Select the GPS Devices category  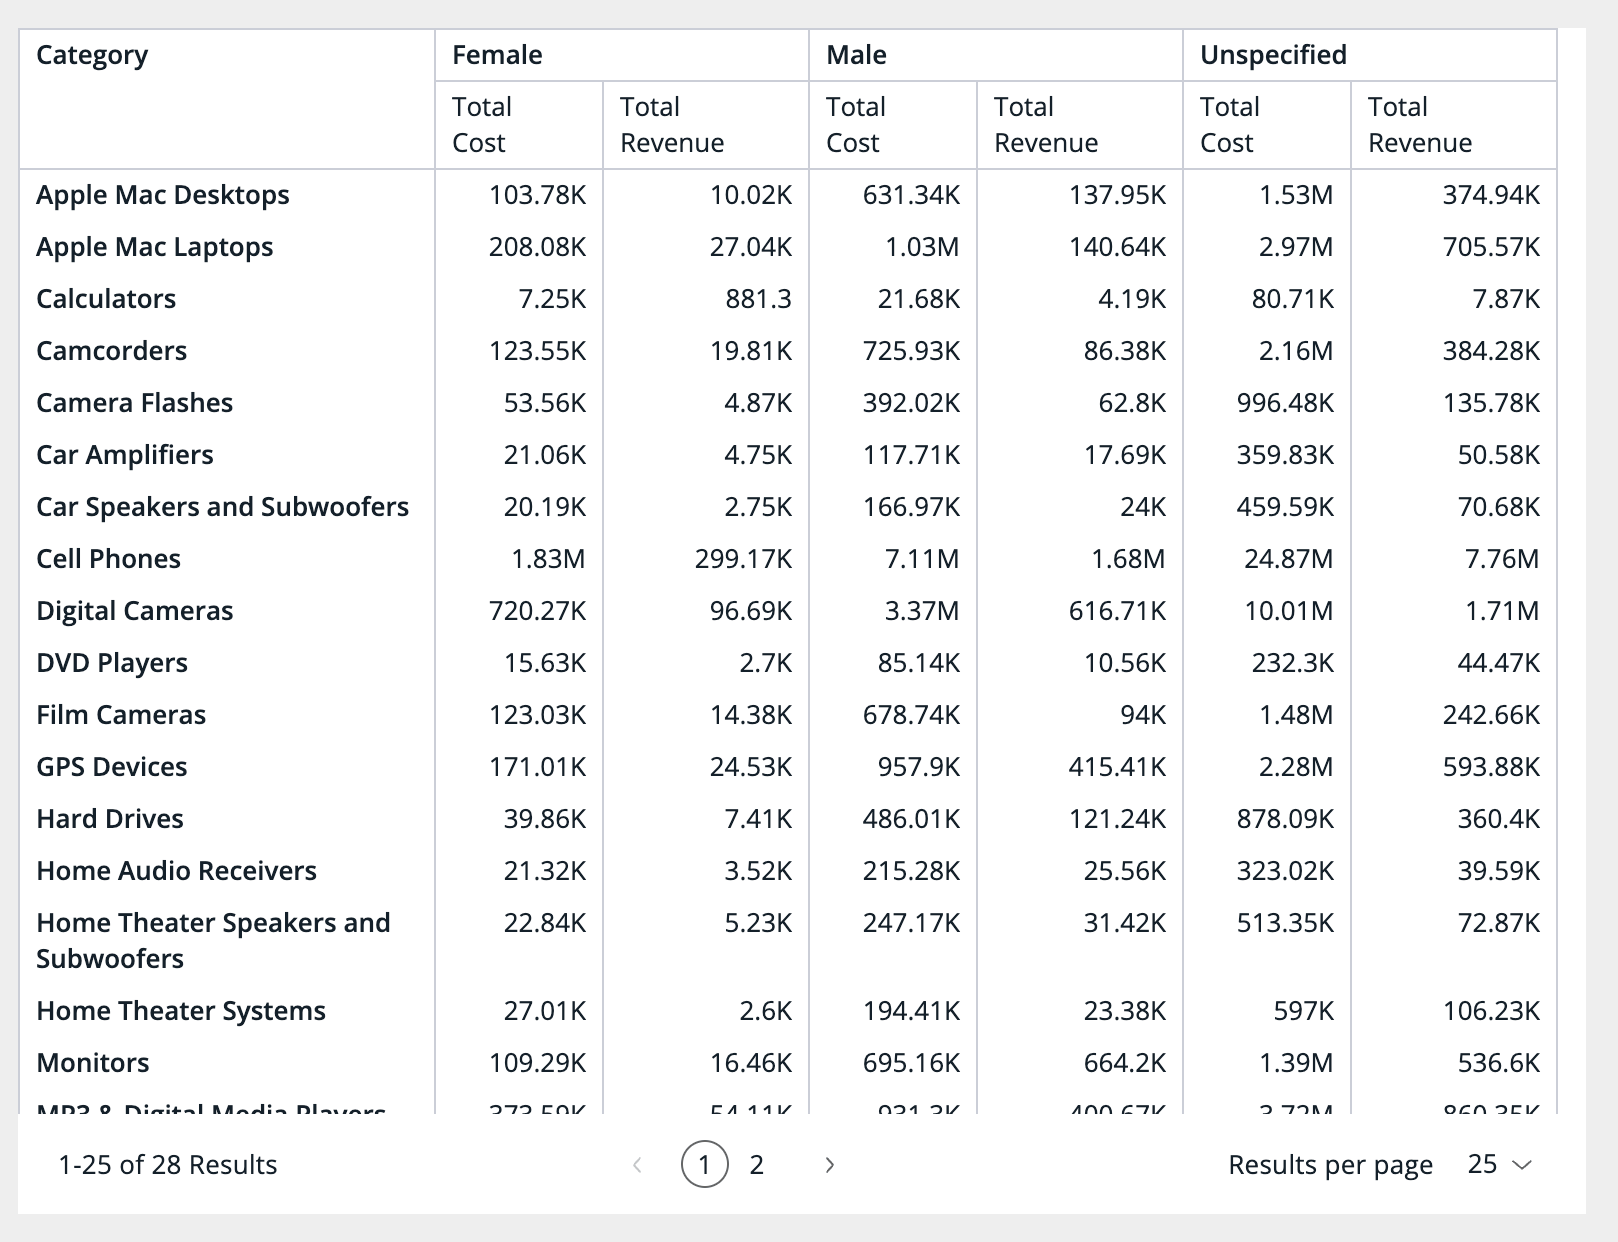click(112, 767)
